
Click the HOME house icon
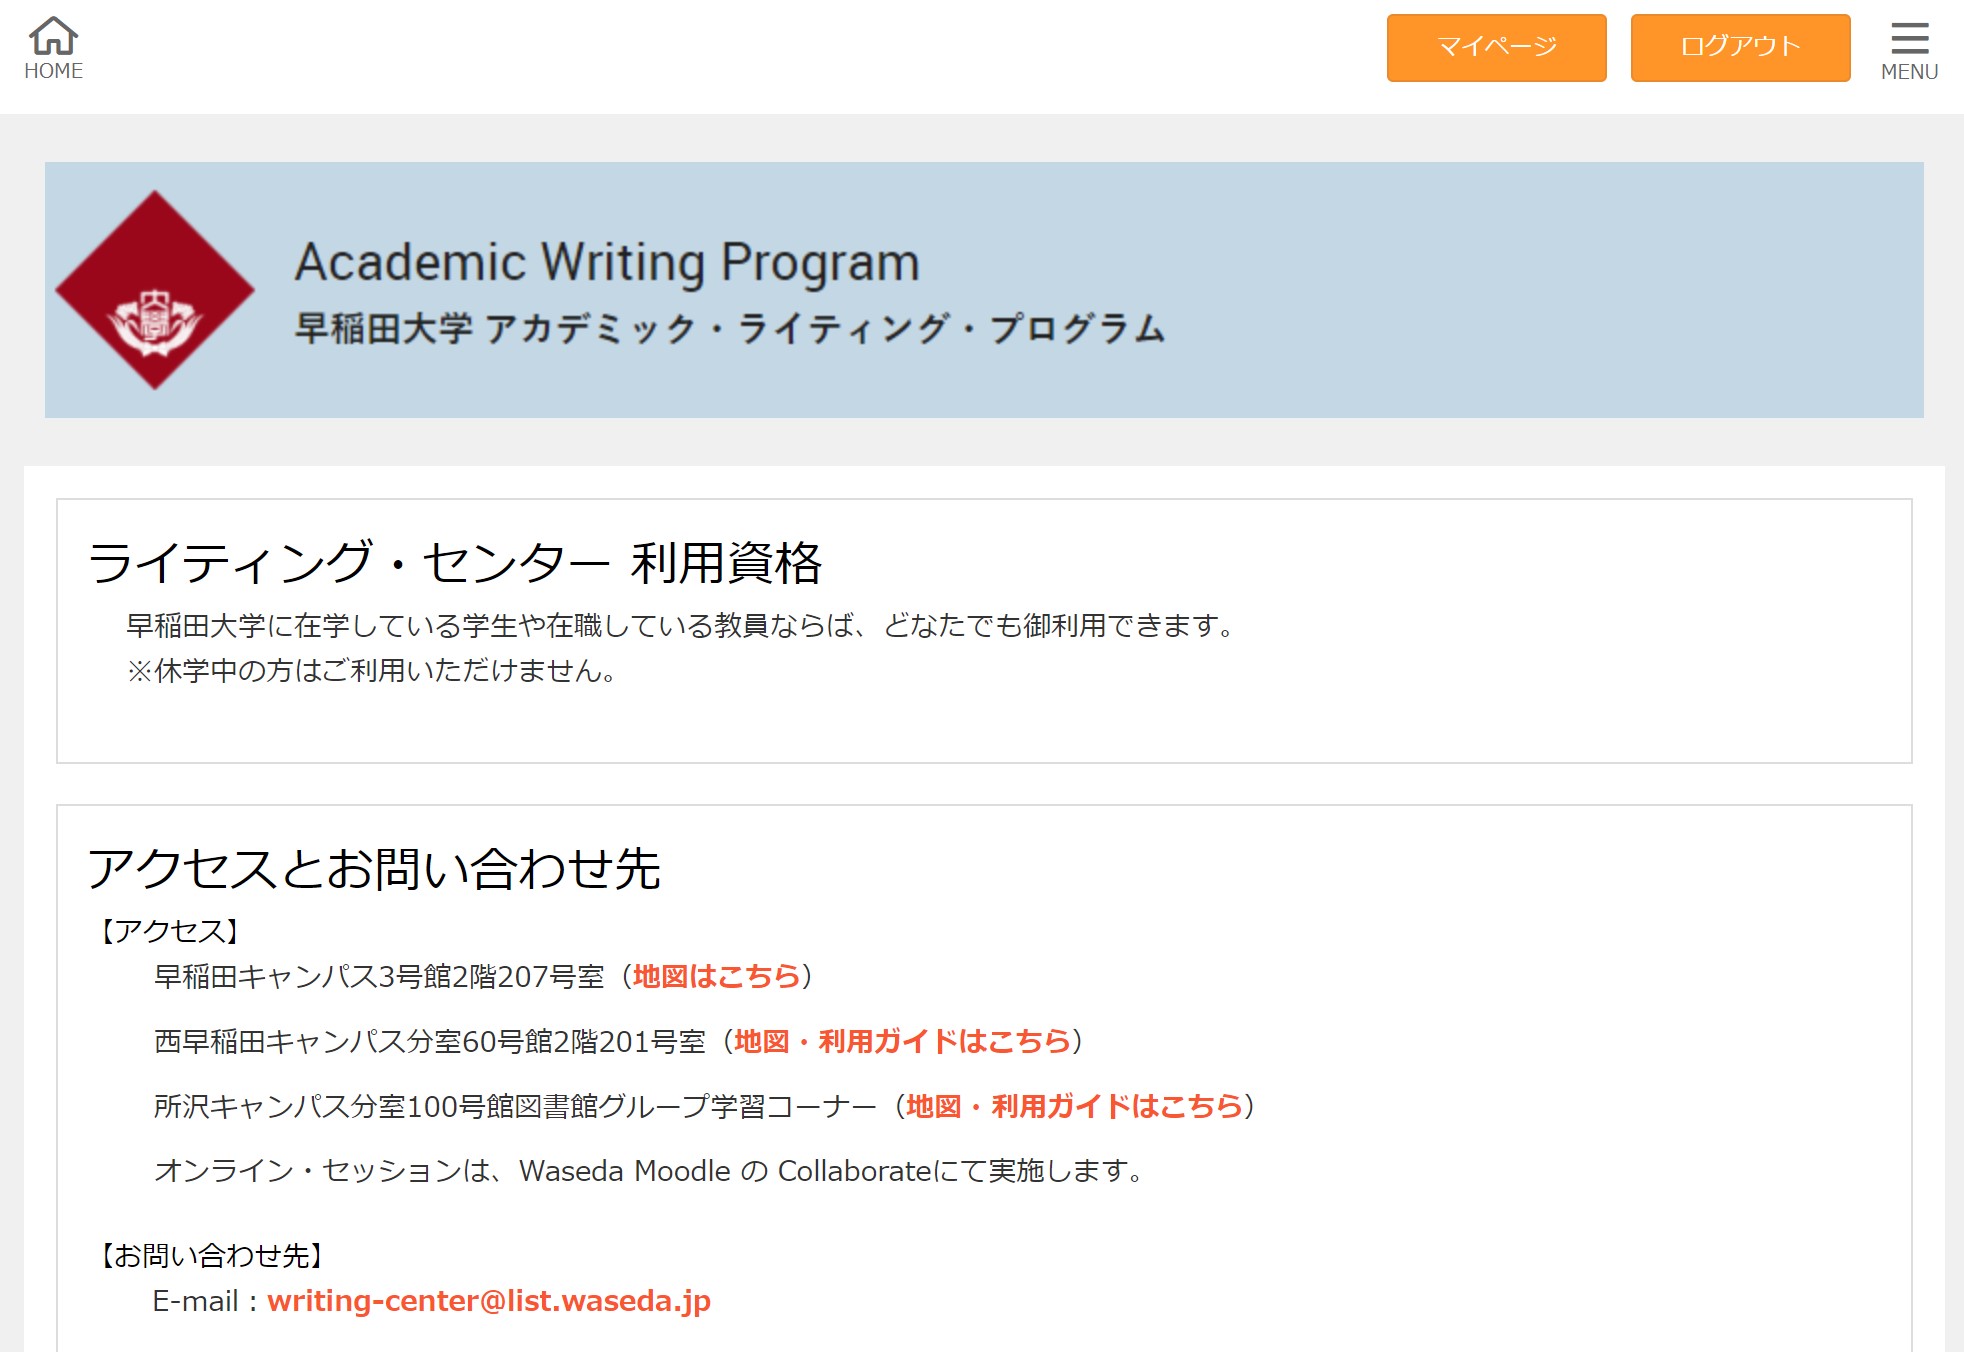point(54,37)
